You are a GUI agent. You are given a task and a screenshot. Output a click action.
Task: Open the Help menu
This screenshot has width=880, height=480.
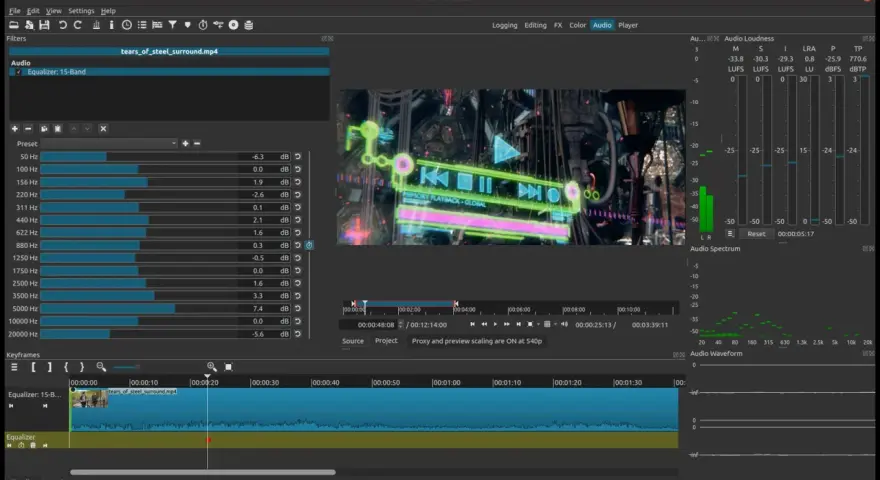pos(108,11)
